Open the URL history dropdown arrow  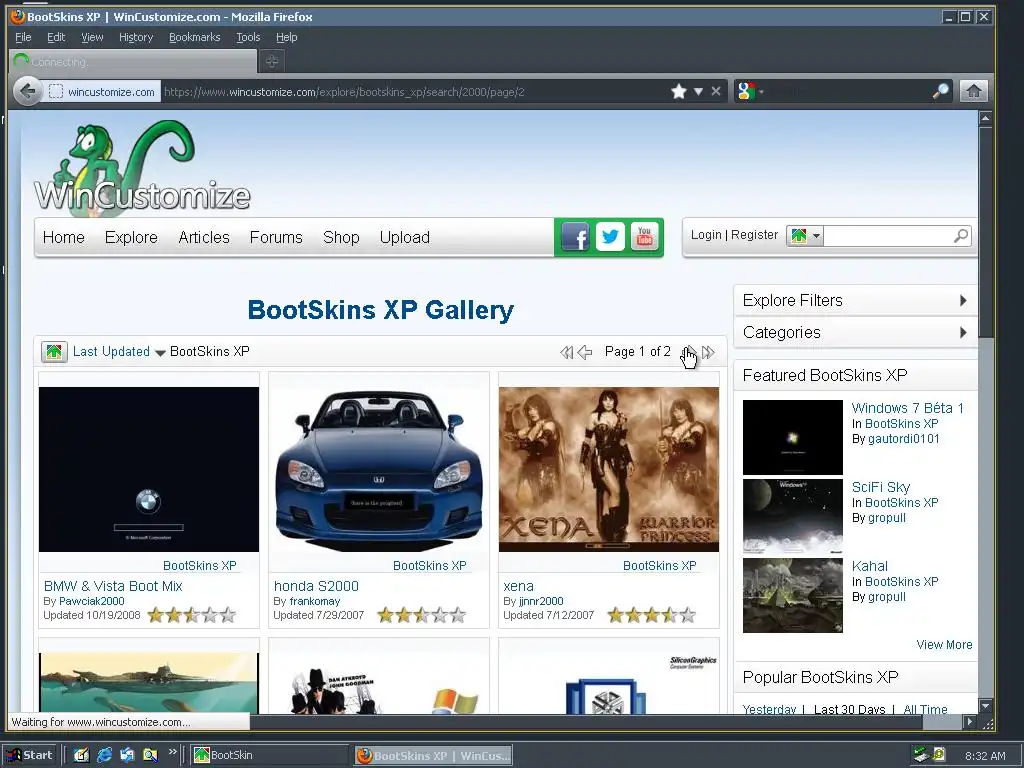[698, 91]
